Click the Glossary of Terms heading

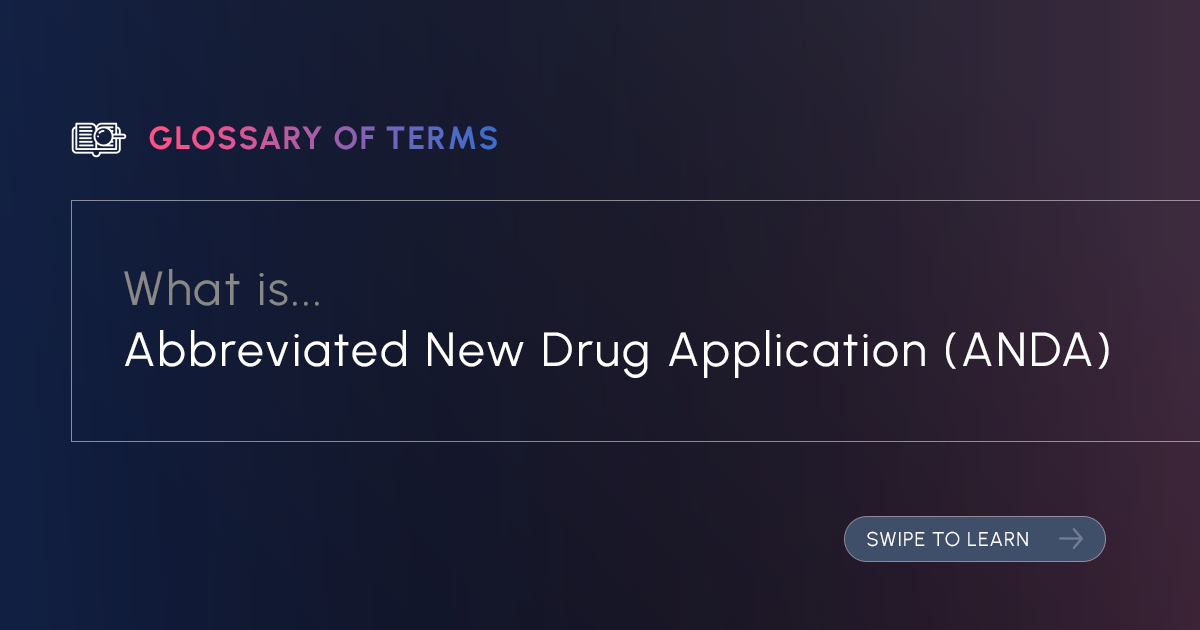tap(323, 139)
